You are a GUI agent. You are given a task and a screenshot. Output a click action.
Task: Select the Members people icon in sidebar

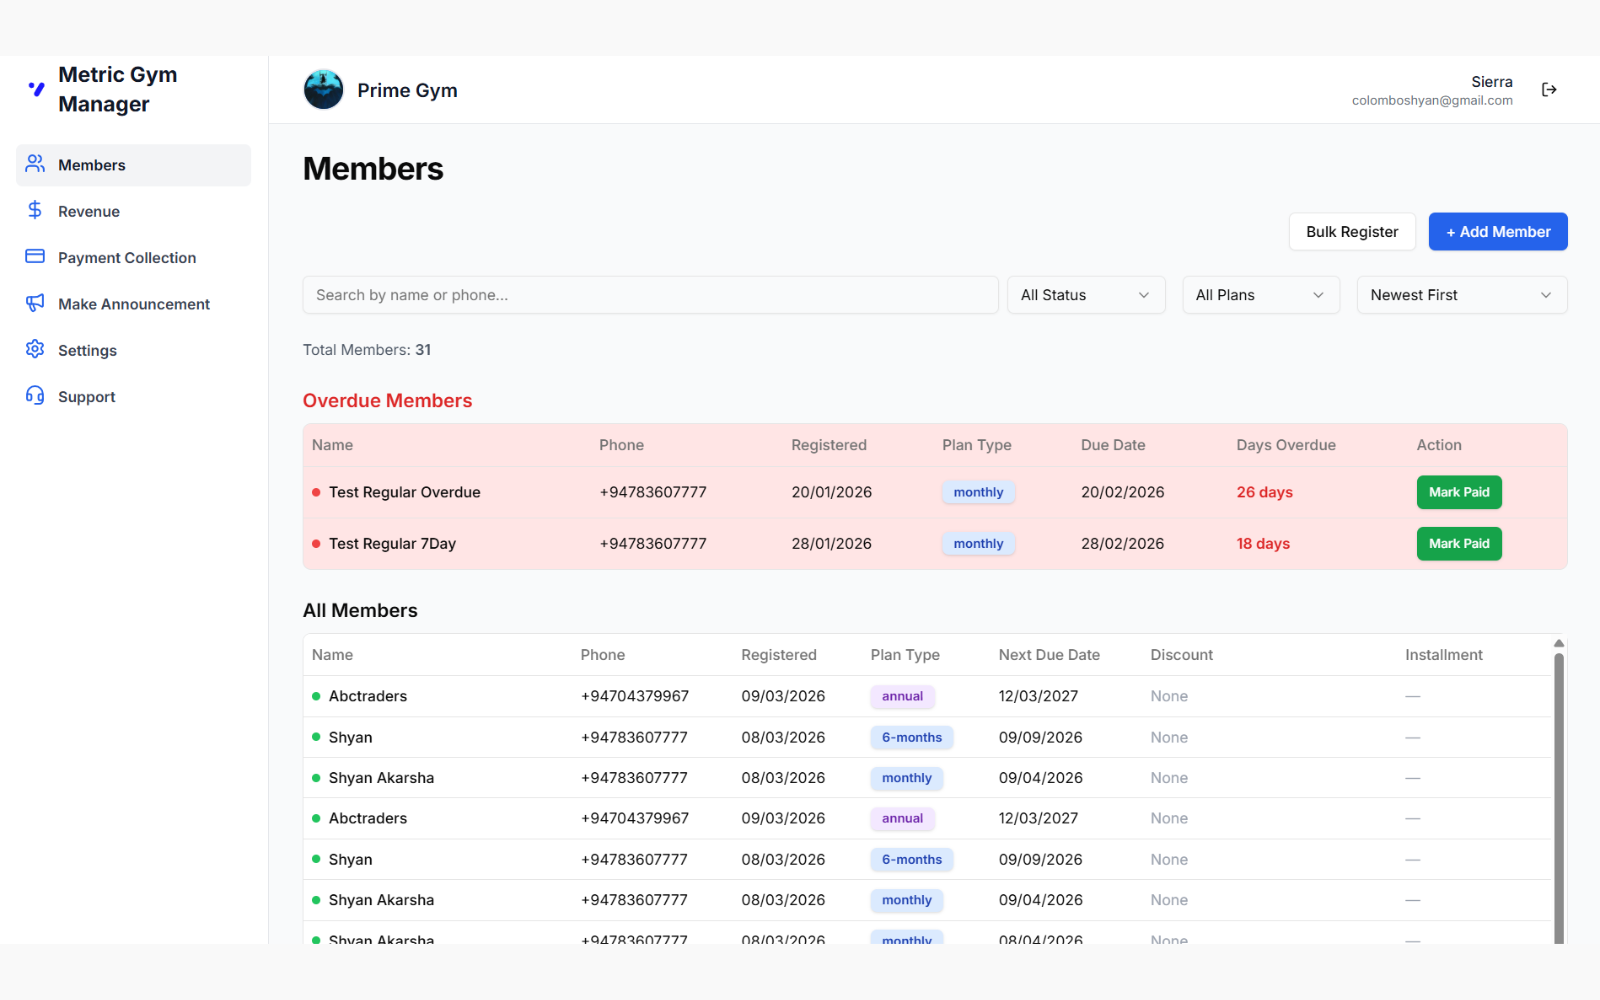[x=34, y=164]
